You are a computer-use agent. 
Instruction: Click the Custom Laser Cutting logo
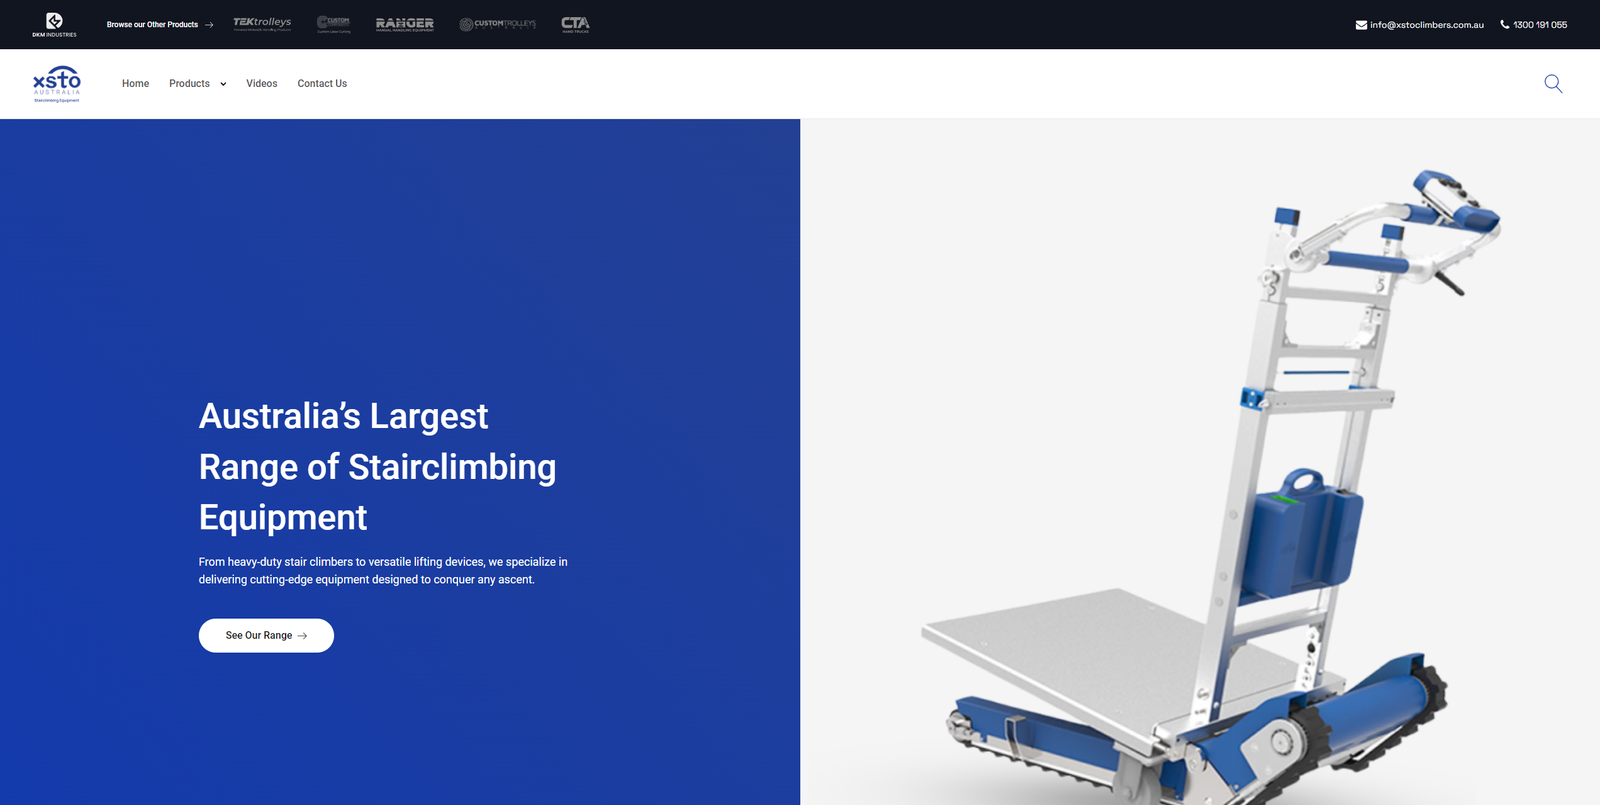point(333,24)
